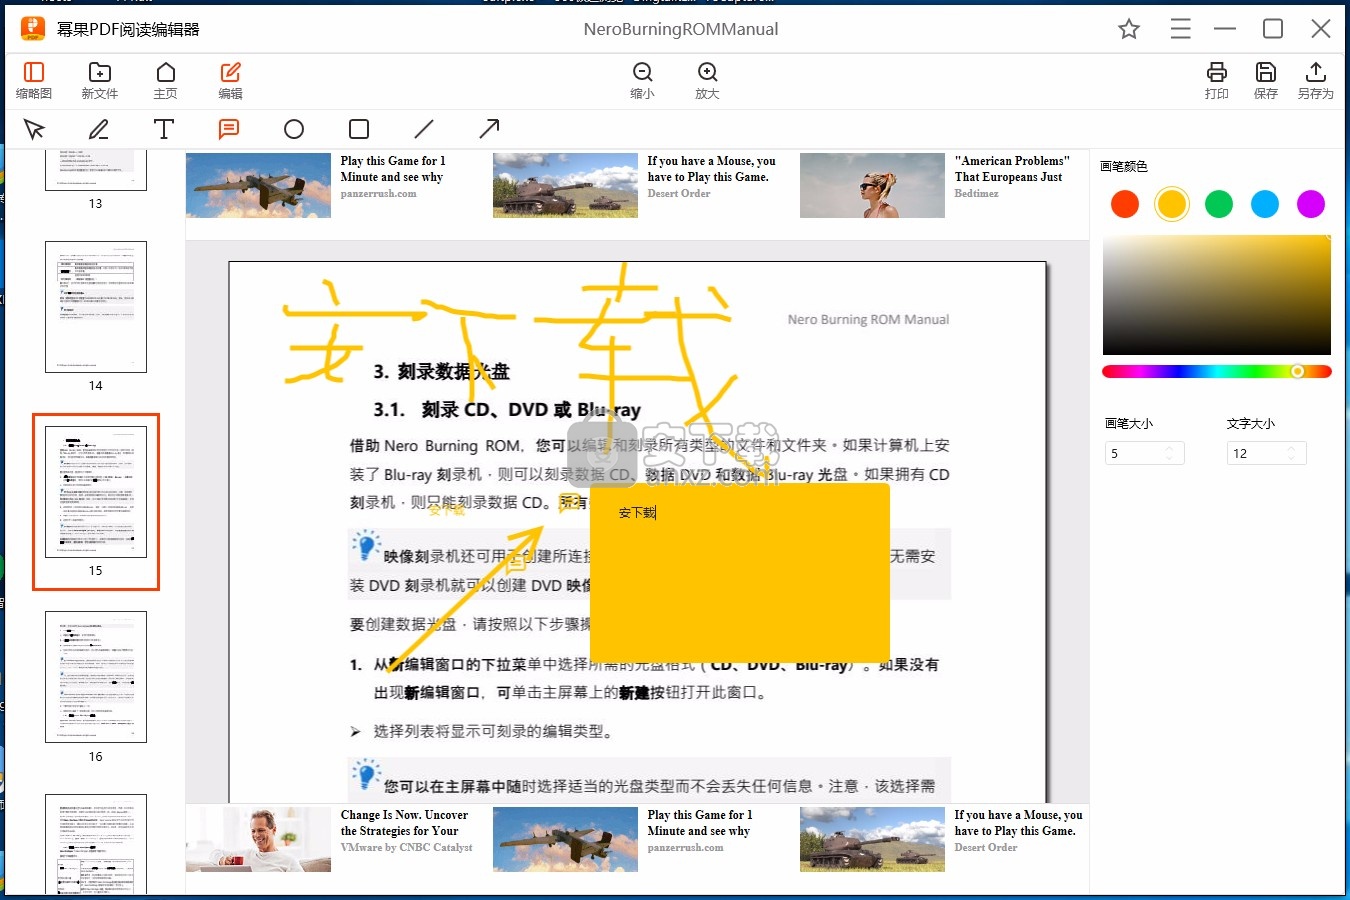1350x900 pixels.
Task: Choose the magenta pen color
Action: coord(1311,204)
